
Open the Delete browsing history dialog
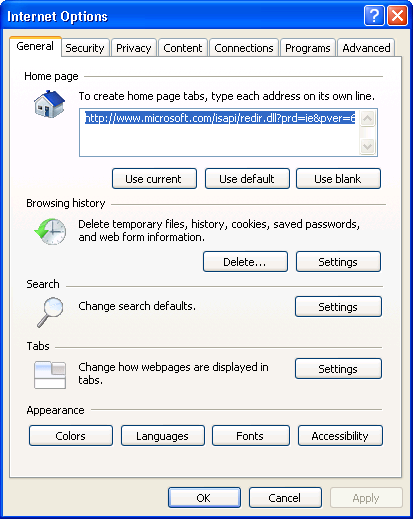pyautogui.click(x=245, y=262)
